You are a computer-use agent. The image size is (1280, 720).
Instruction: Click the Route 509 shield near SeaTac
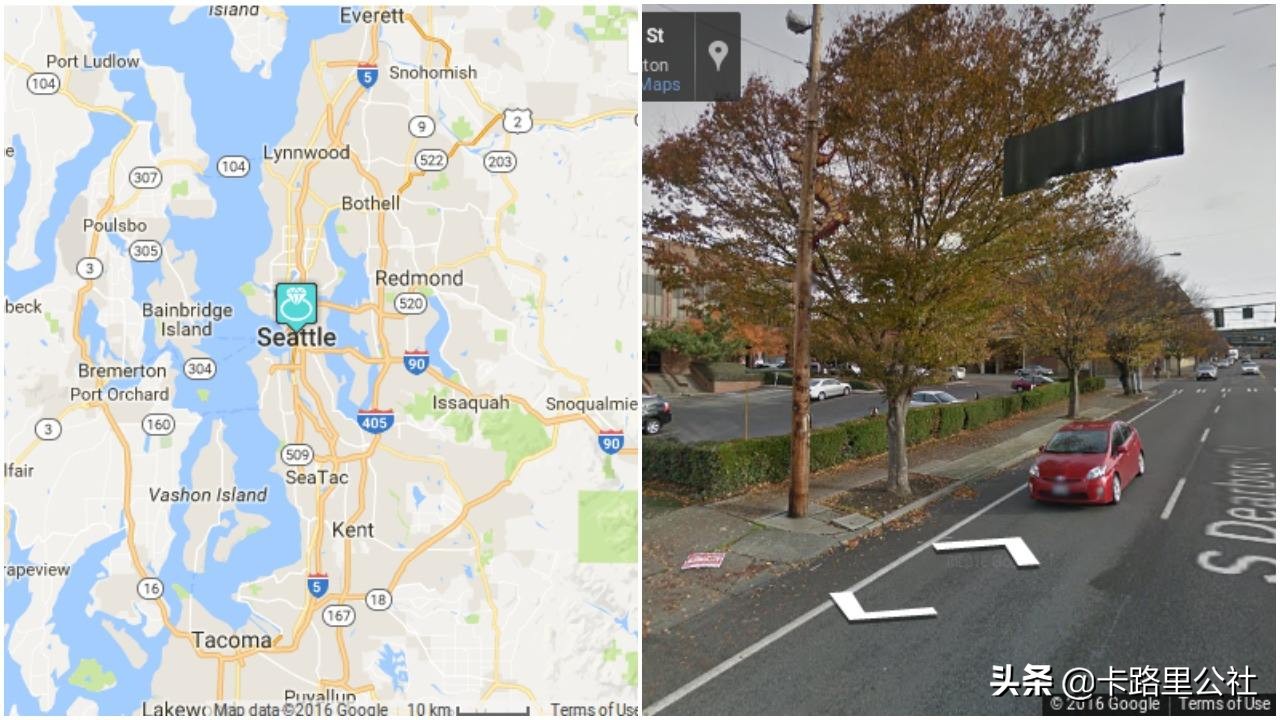coord(297,455)
